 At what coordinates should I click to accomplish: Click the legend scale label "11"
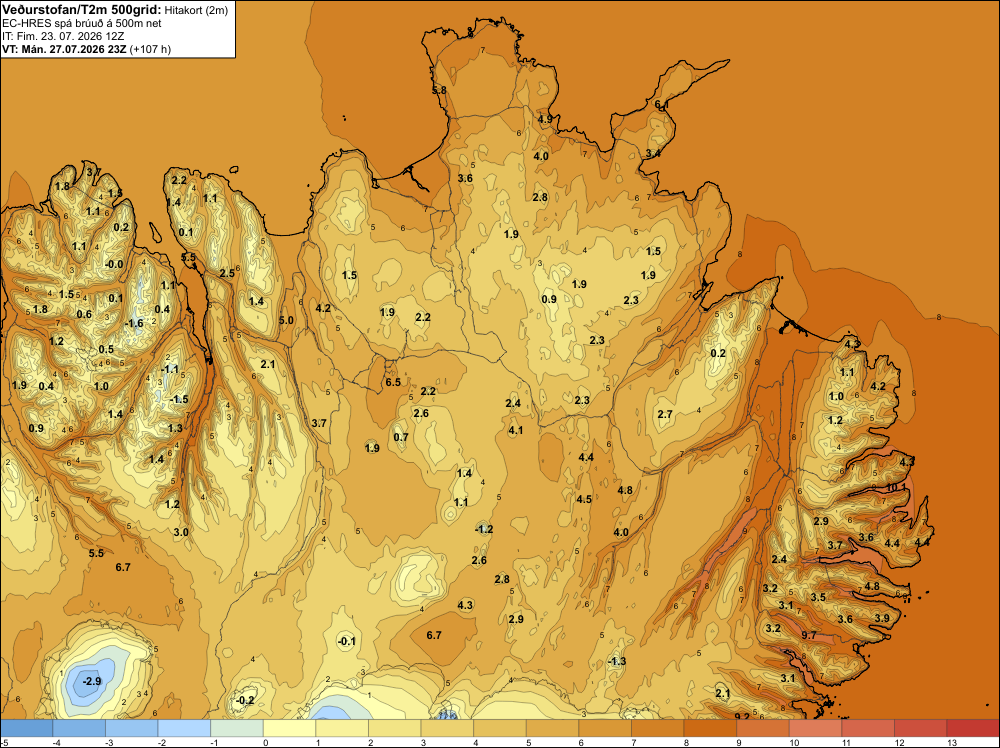847,742
